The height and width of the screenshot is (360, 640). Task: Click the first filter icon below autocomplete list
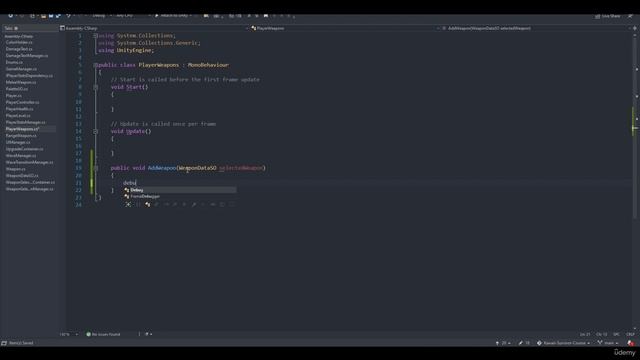pos(128,204)
